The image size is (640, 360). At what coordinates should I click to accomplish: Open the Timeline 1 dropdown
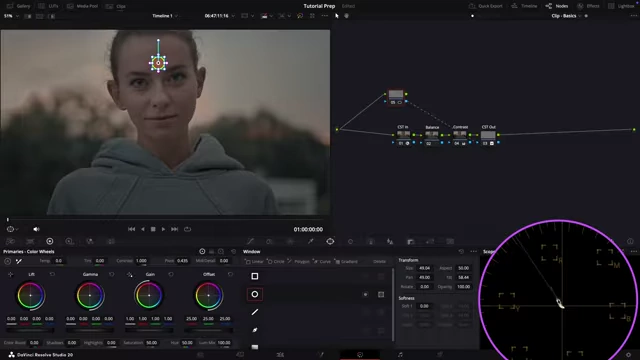165,16
